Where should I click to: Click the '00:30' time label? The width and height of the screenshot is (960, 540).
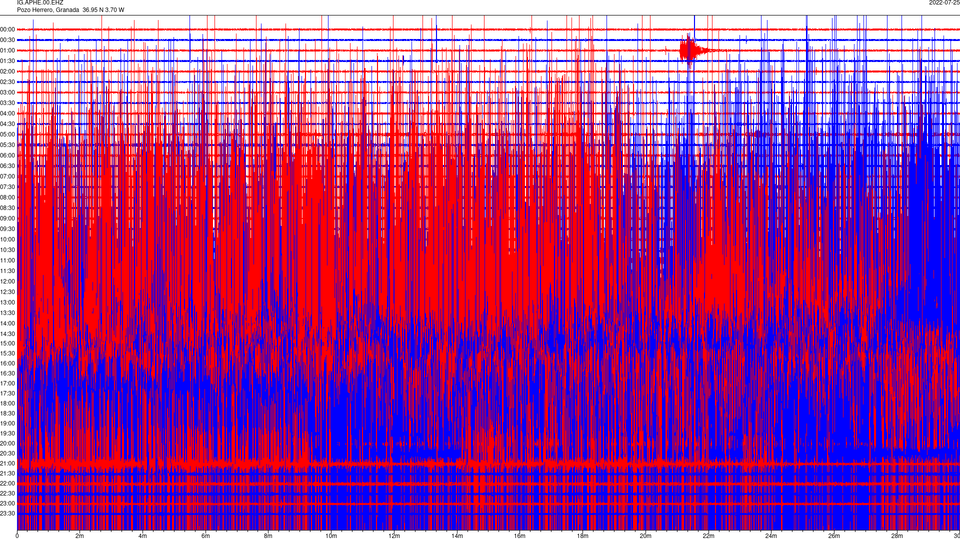tap(7, 40)
